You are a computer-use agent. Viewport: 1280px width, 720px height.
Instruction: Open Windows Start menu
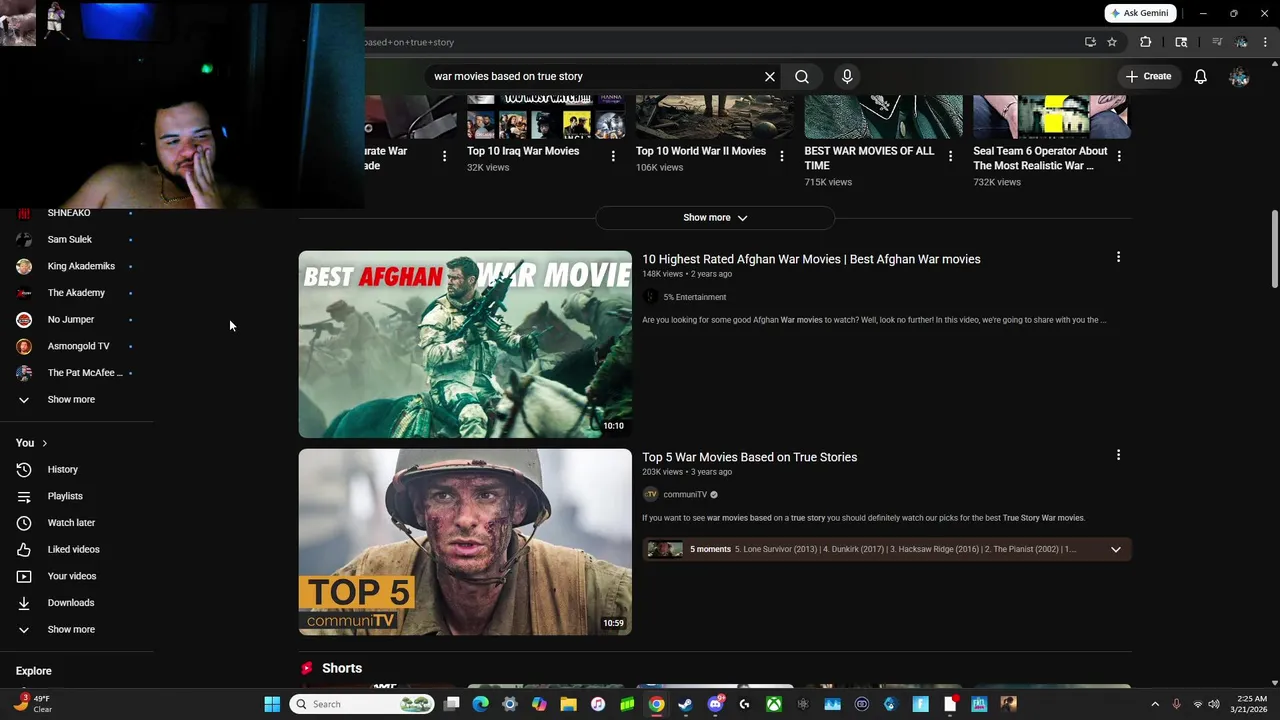[272, 704]
